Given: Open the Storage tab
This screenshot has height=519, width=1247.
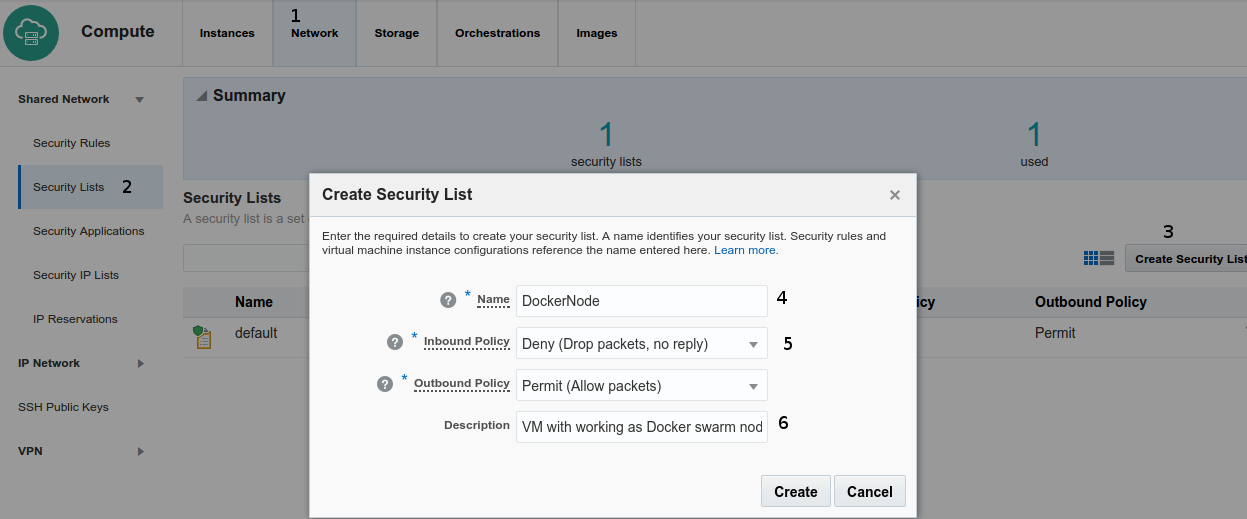Looking at the screenshot, I should [396, 33].
